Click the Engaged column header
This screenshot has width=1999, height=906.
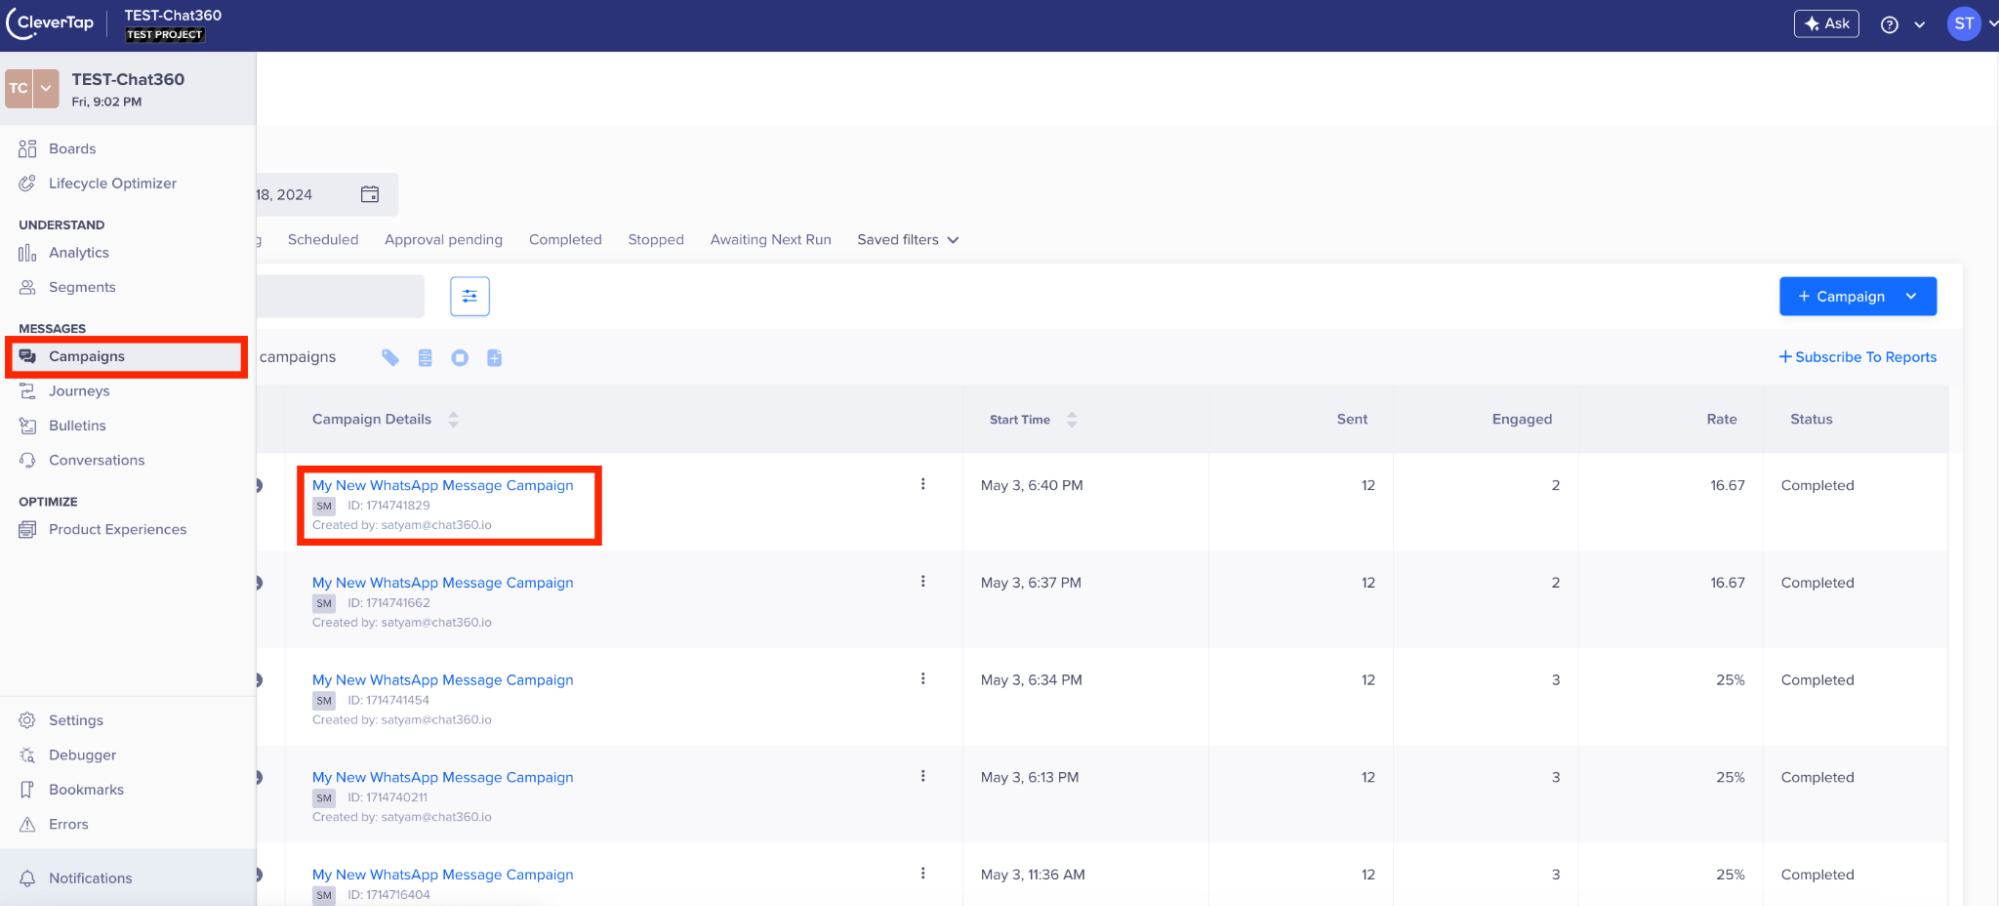(x=1521, y=419)
